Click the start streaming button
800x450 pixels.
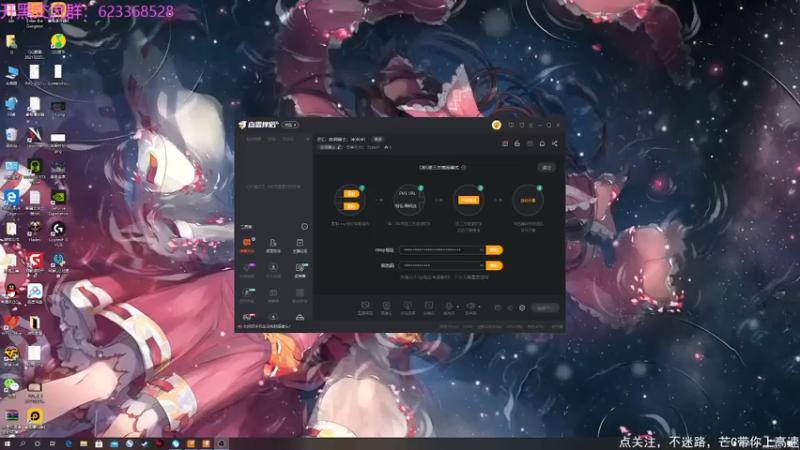[x=545, y=308]
